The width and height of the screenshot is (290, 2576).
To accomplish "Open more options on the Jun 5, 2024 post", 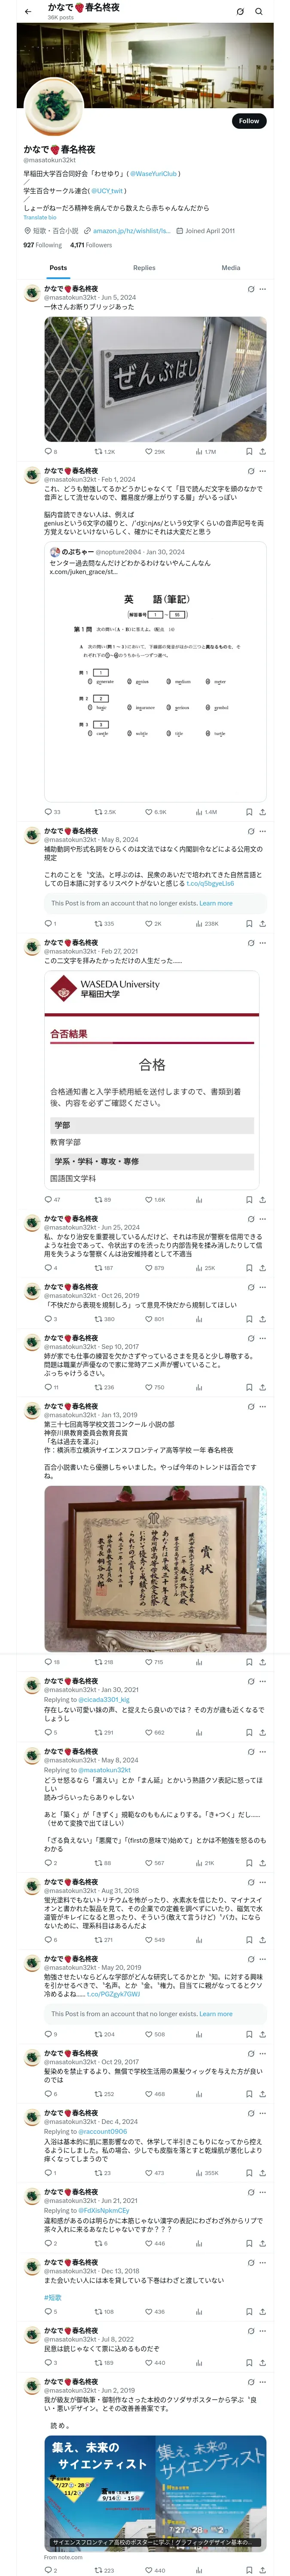I will 263,289.
